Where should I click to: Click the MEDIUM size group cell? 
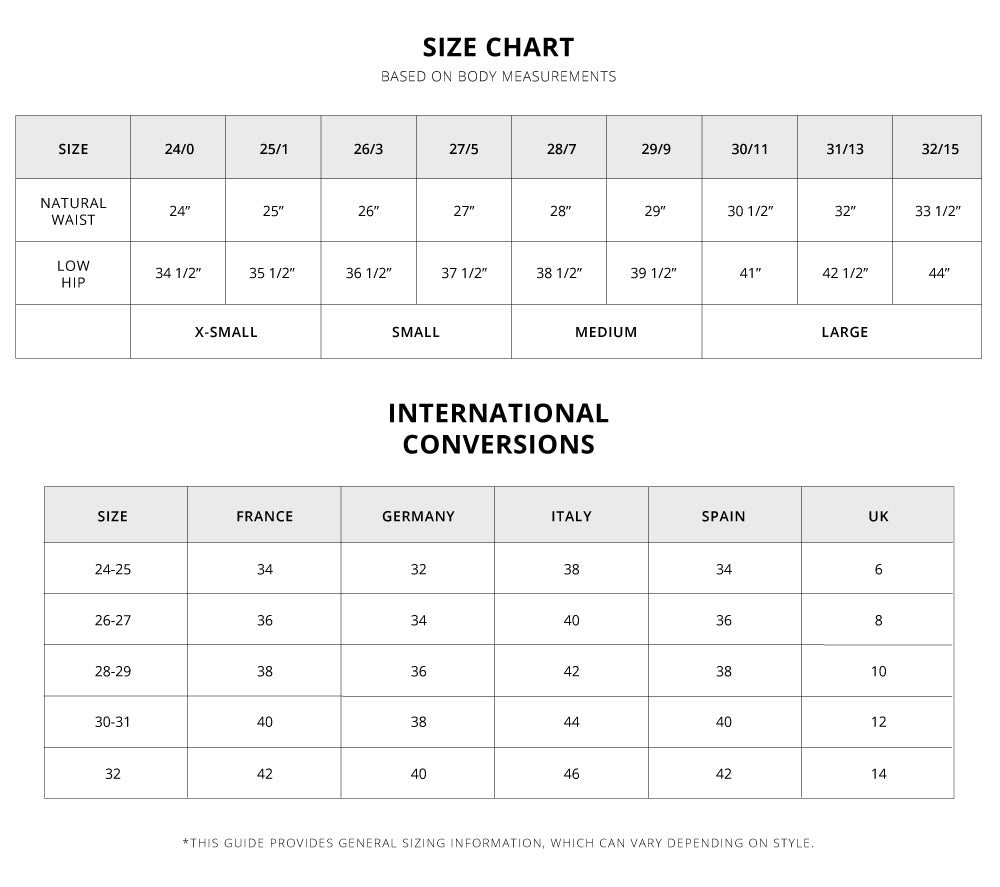point(606,332)
